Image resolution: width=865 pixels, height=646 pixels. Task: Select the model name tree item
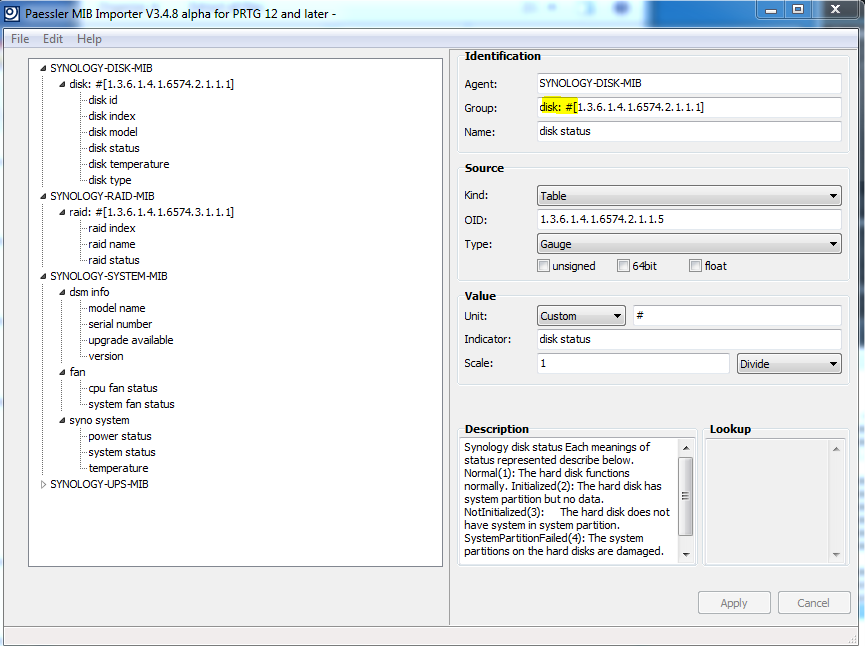click(x=116, y=308)
